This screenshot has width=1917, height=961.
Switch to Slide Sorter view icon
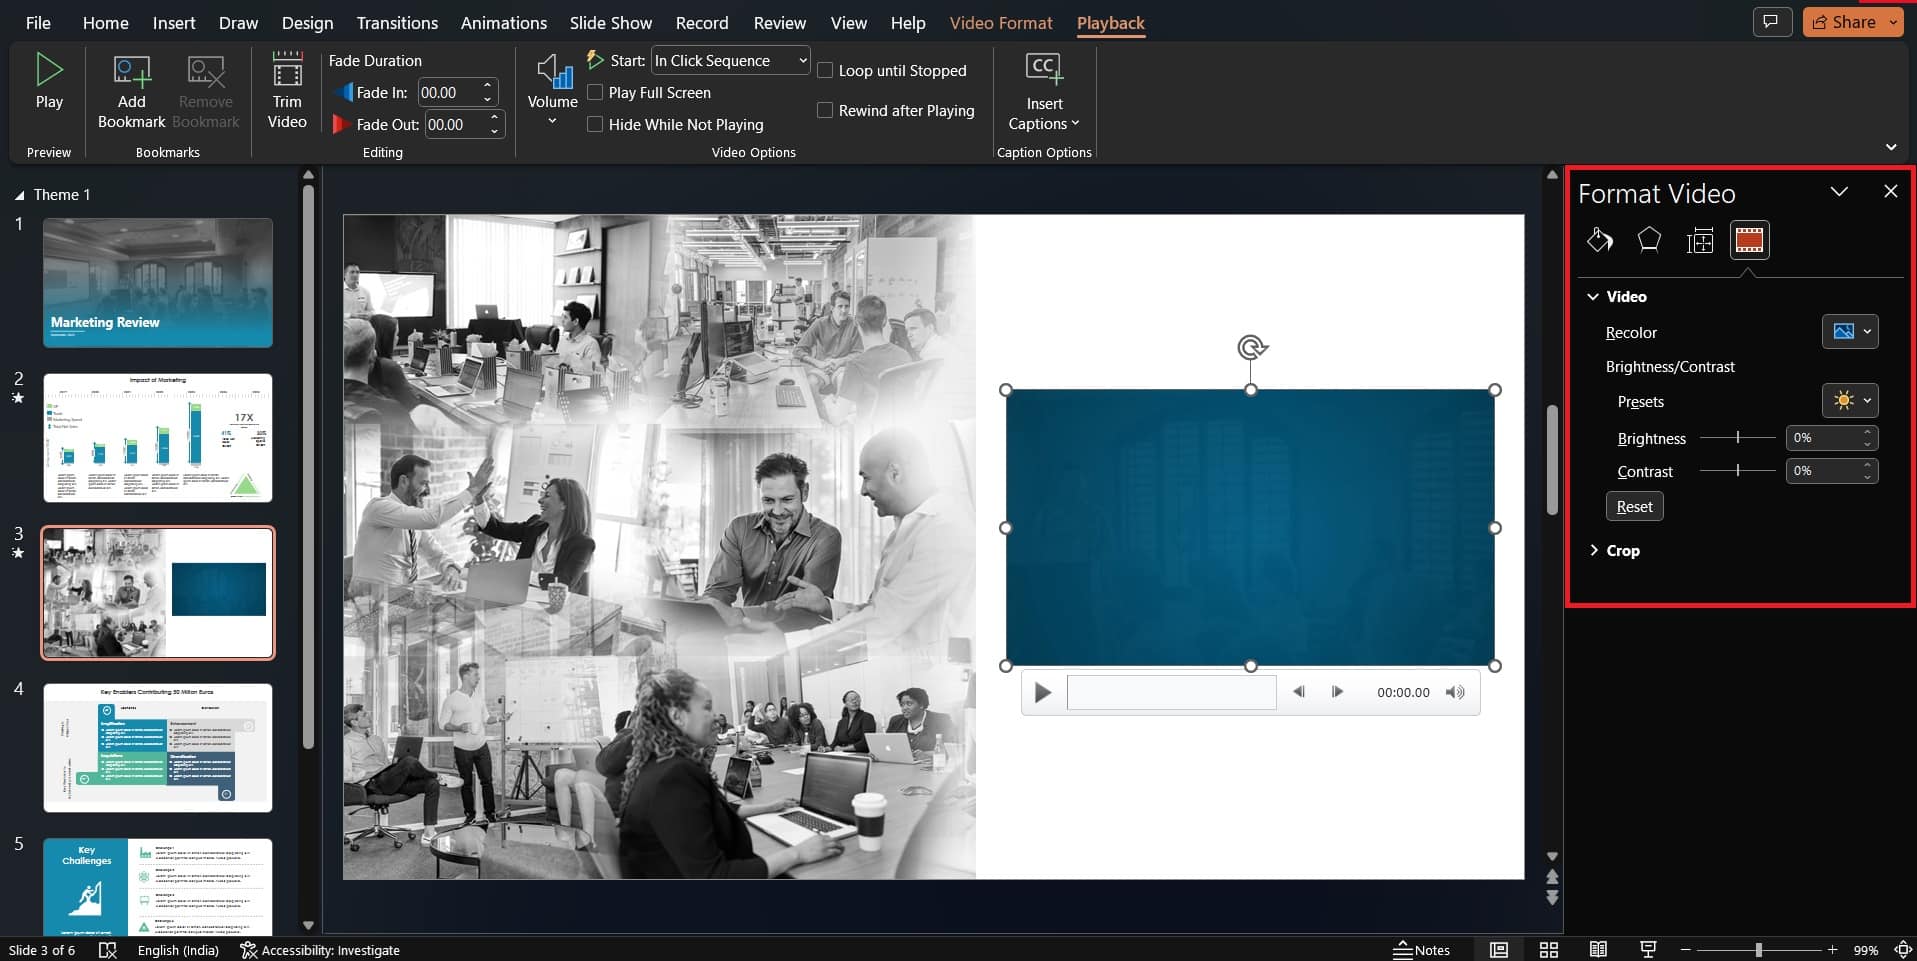tap(1548, 950)
